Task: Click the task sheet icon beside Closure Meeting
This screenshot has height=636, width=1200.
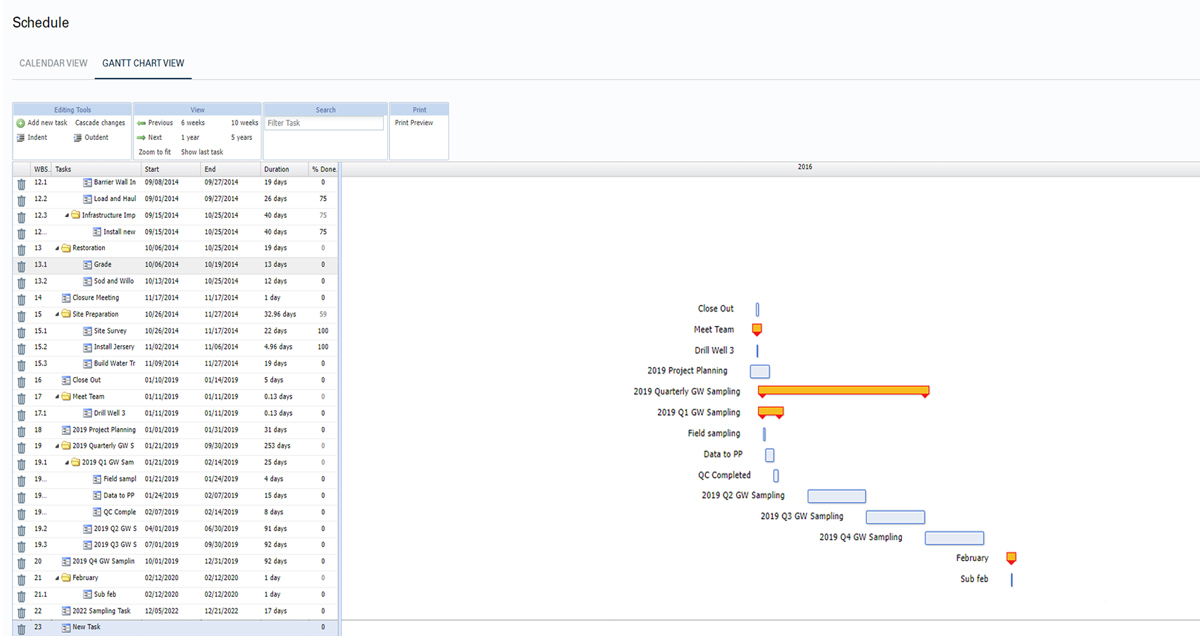Action: (x=67, y=297)
